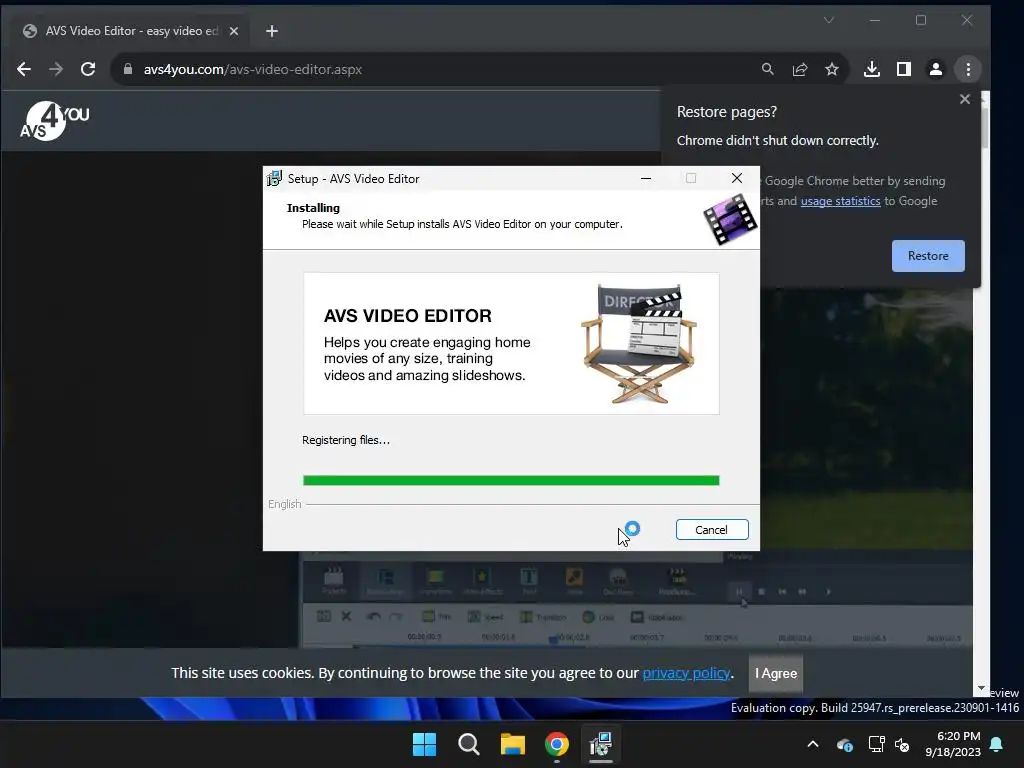Open the privacy policy link
The image size is (1024, 768).
686,673
